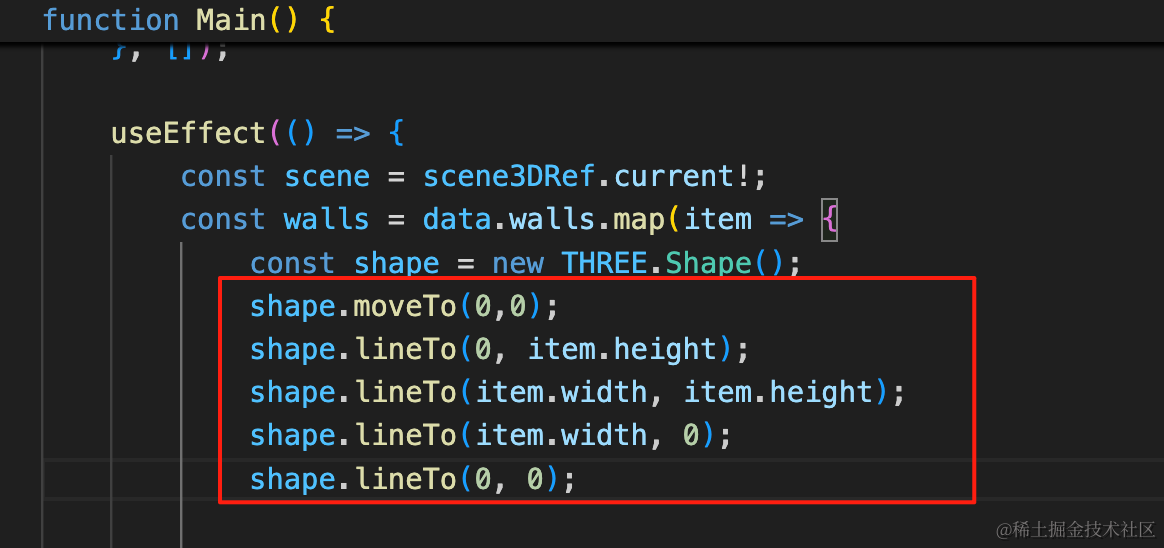Click the arrow '=>' after useEffect(()

(353, 134)
